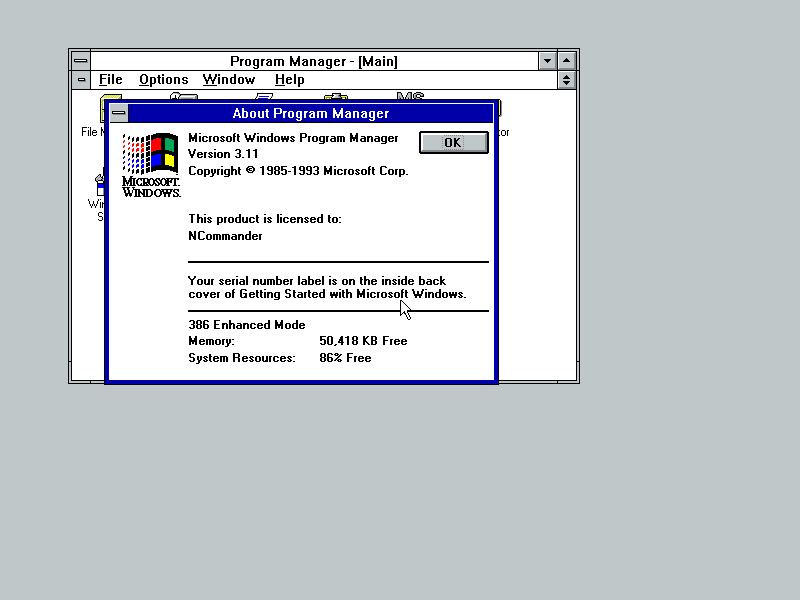Open the Options menu
This screenshot has height=600, width=800.
tap(164, 80)
